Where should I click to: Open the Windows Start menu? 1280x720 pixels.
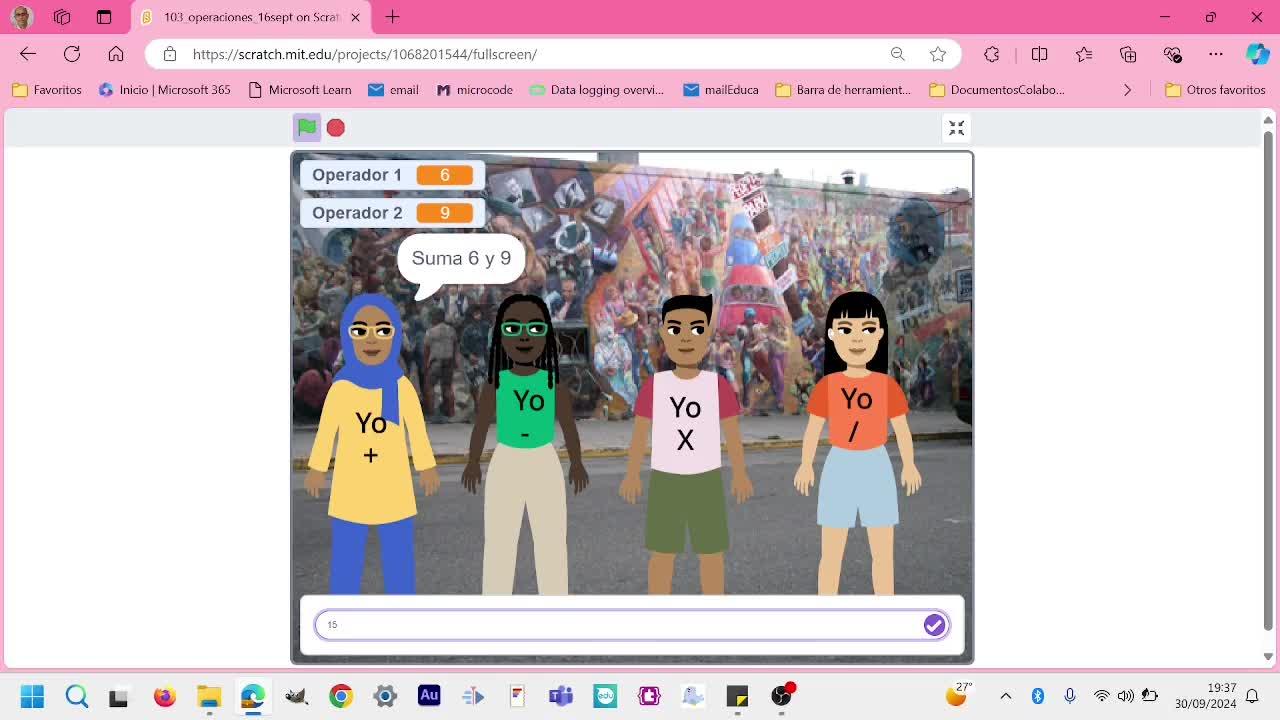click(x=32, y=696)
